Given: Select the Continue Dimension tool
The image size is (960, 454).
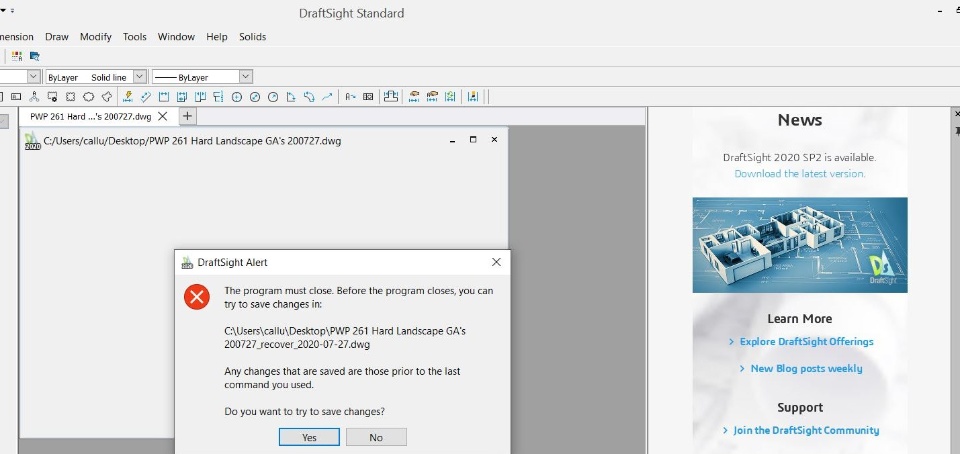Looking at the screenshot, I should [x=200, y=97].
